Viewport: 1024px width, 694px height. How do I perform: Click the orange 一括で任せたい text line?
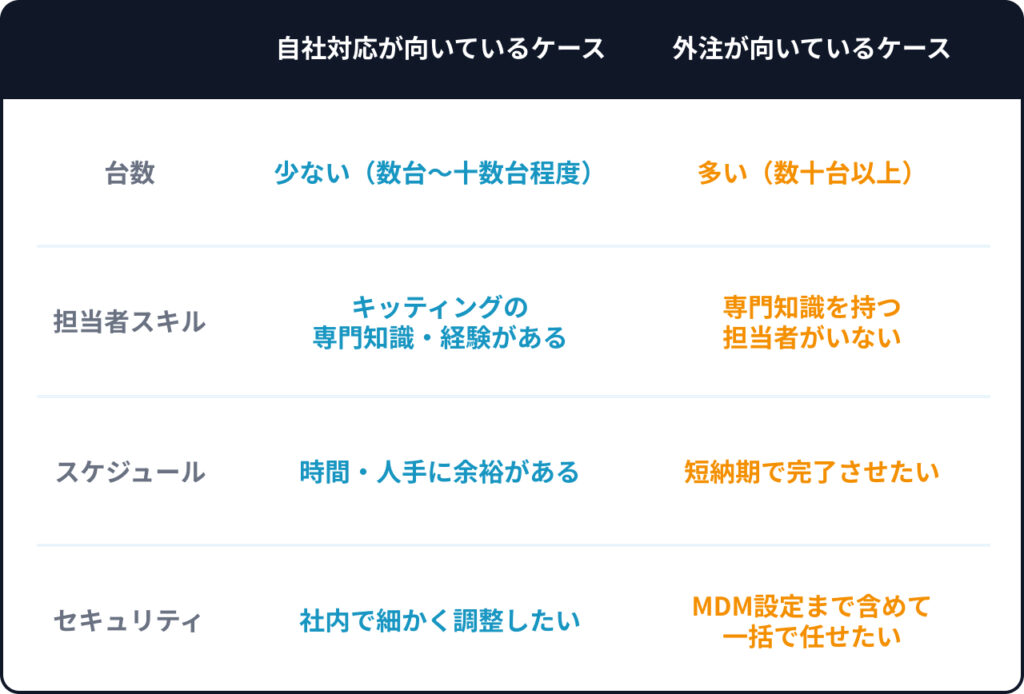tap(811, 637)
